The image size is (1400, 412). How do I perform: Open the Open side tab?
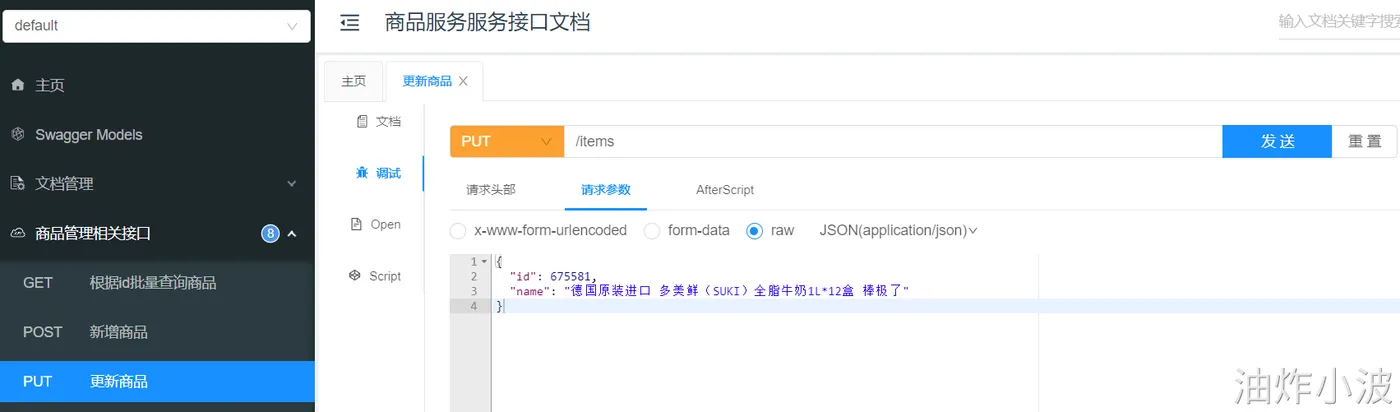tap(376, 224)
